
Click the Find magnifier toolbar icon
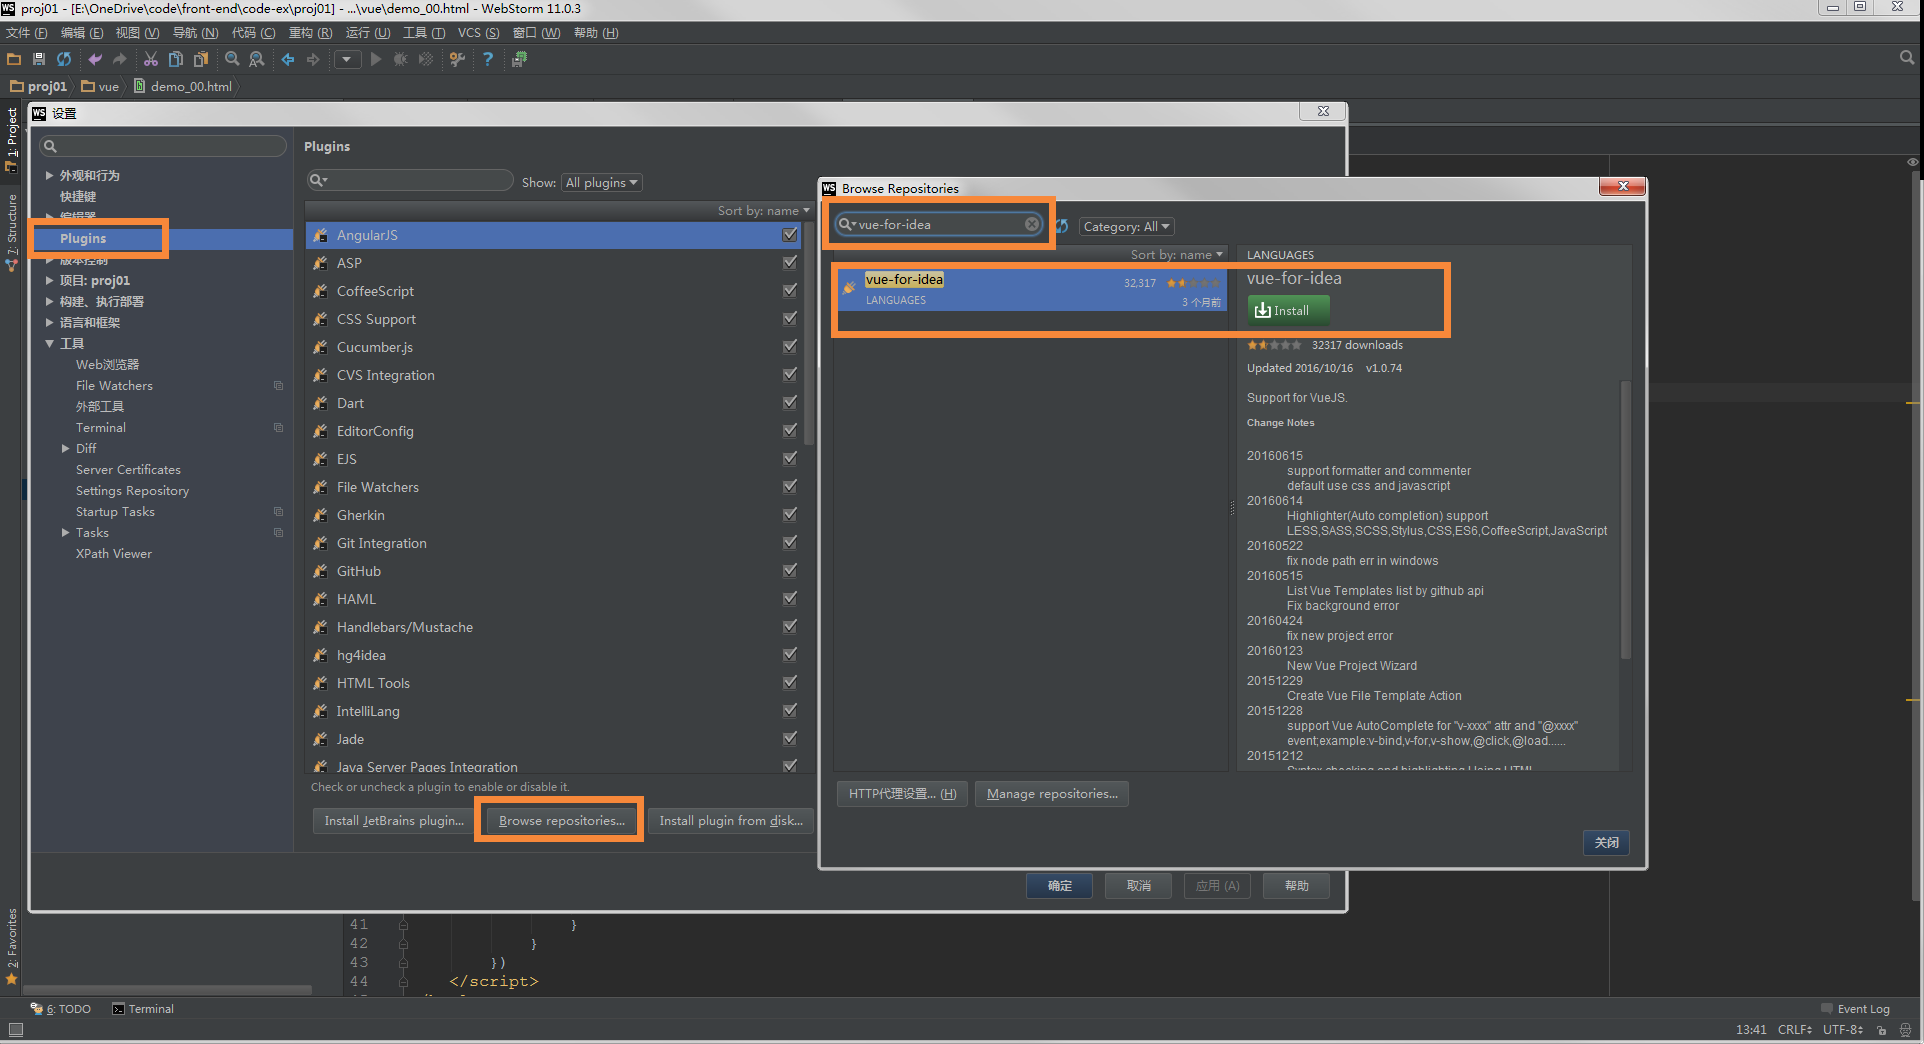click(x=232, y=59)
